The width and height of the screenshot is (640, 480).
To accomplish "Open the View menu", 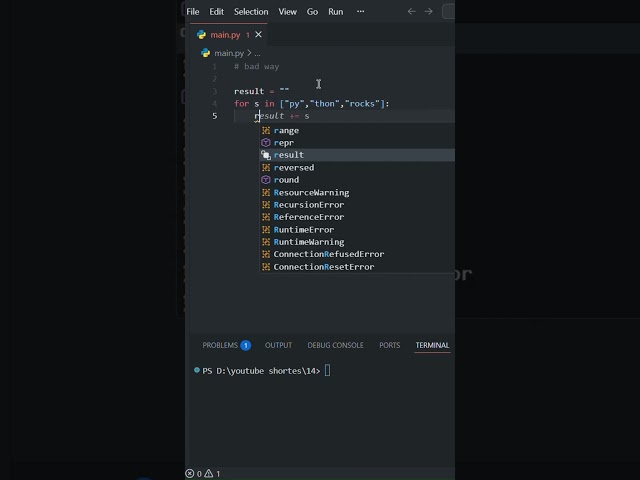I will pos(287,12).
